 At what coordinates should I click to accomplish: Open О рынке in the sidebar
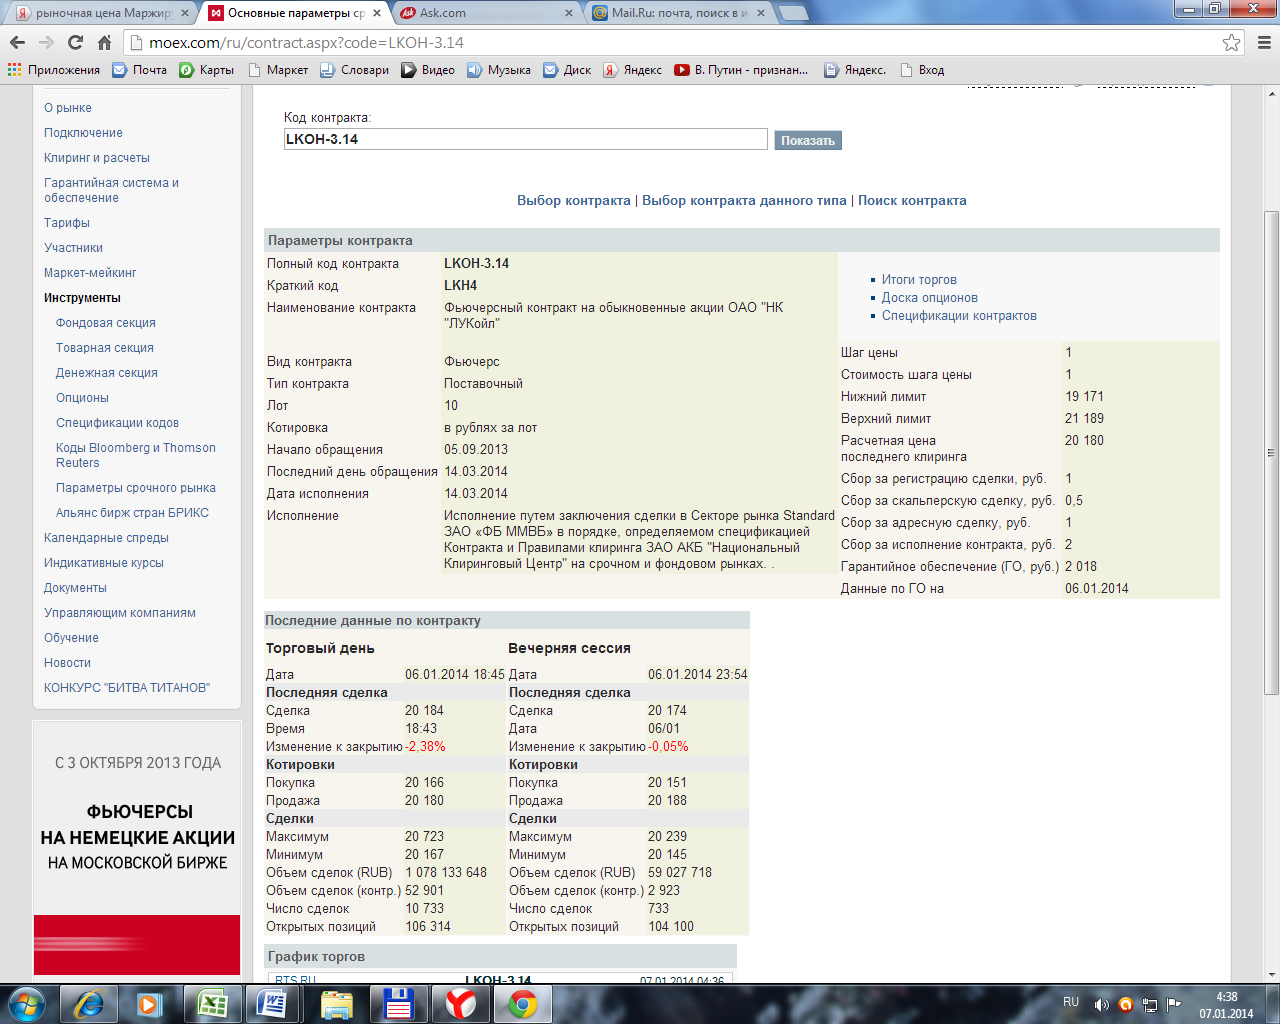click(68, 108)
